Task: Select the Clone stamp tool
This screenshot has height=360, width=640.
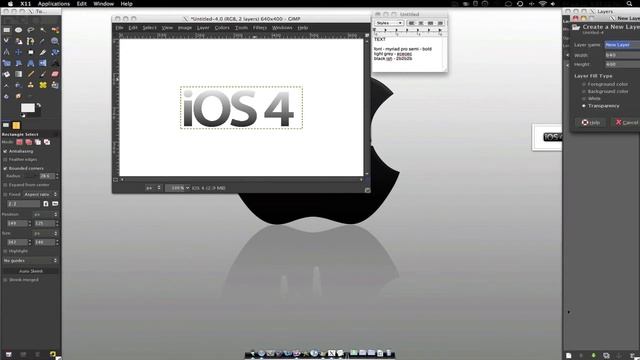Action: 31,85
